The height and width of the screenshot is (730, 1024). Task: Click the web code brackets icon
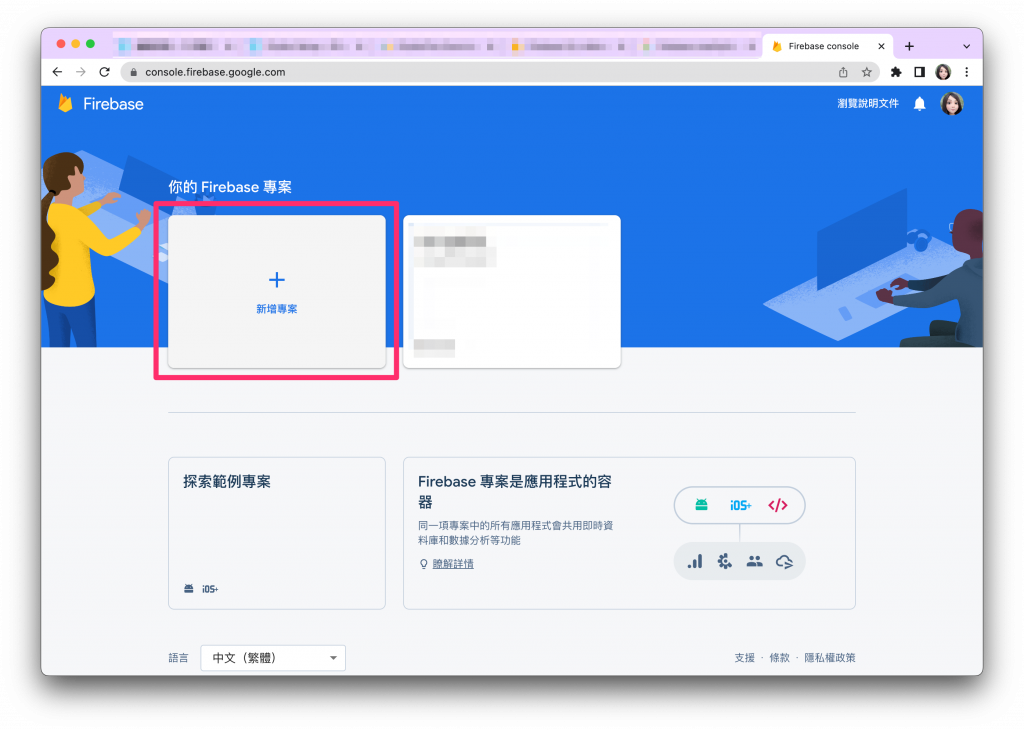tap(778, 505)
